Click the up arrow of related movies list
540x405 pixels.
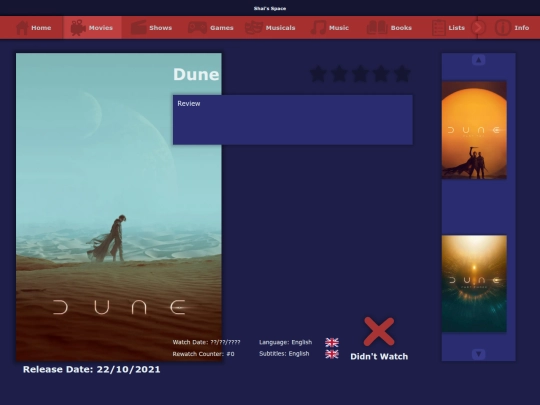tap(478, 60)
